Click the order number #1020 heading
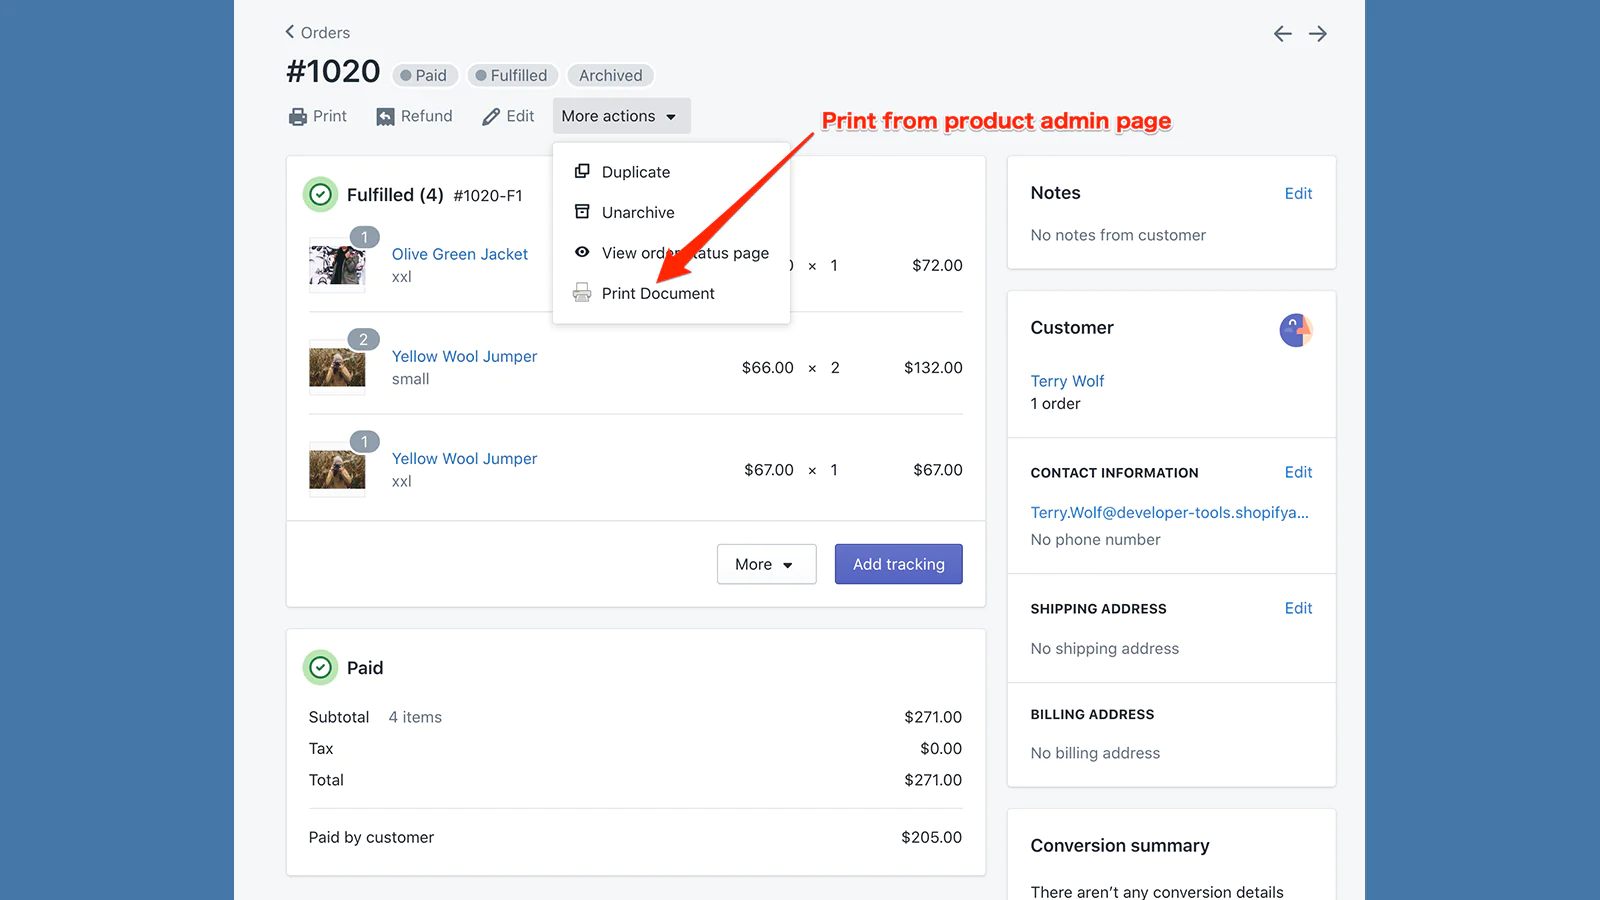Viewport: 1600px width, 900px height. click(333, 72)
